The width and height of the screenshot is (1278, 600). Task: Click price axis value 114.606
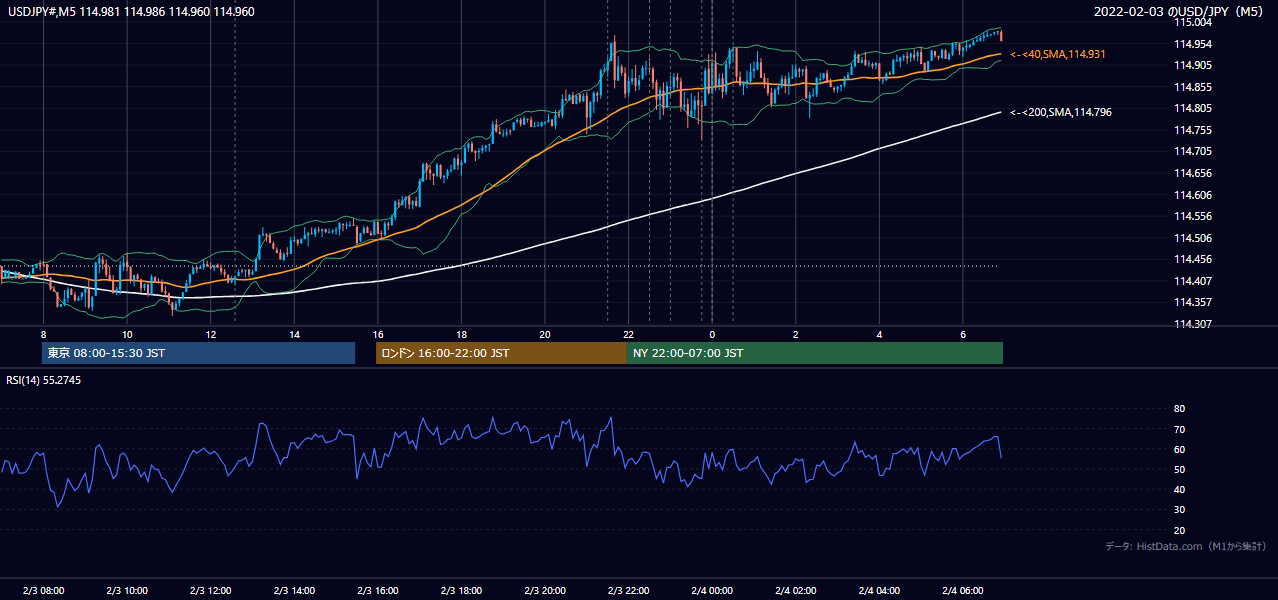[1192, 195]
